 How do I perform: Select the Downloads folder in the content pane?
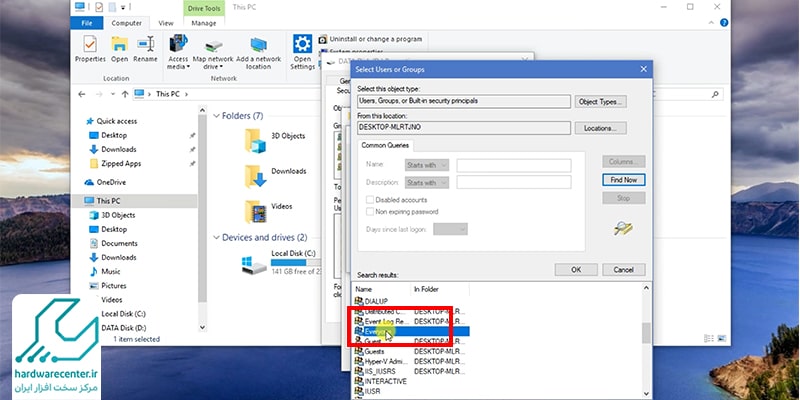[276, 176]
